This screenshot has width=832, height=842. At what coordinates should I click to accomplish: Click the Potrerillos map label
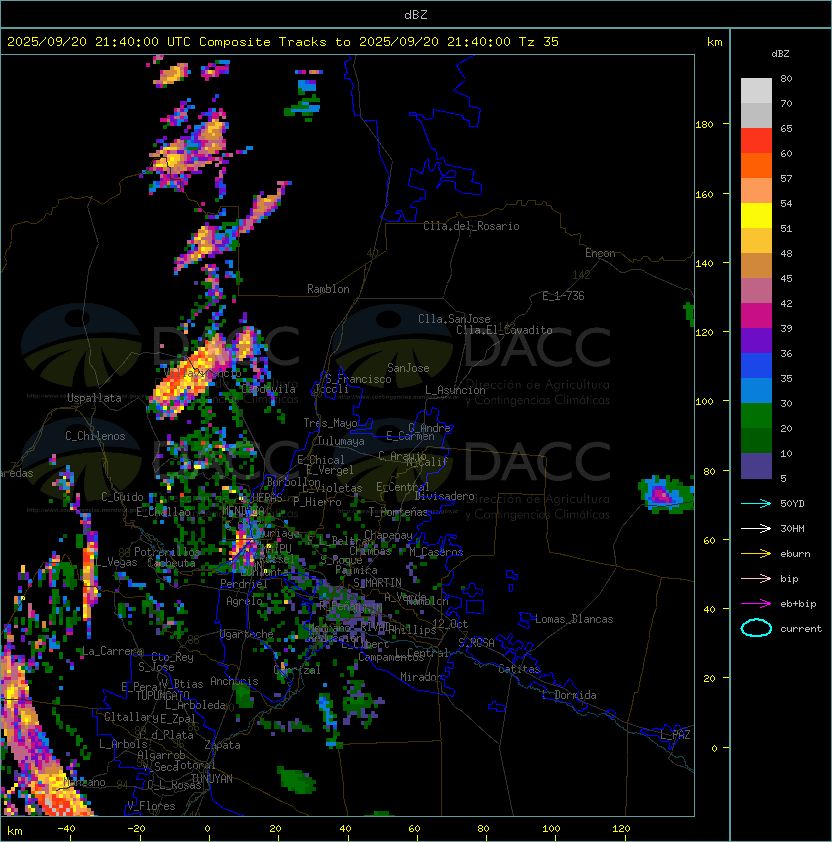click(x=167, y=552)
